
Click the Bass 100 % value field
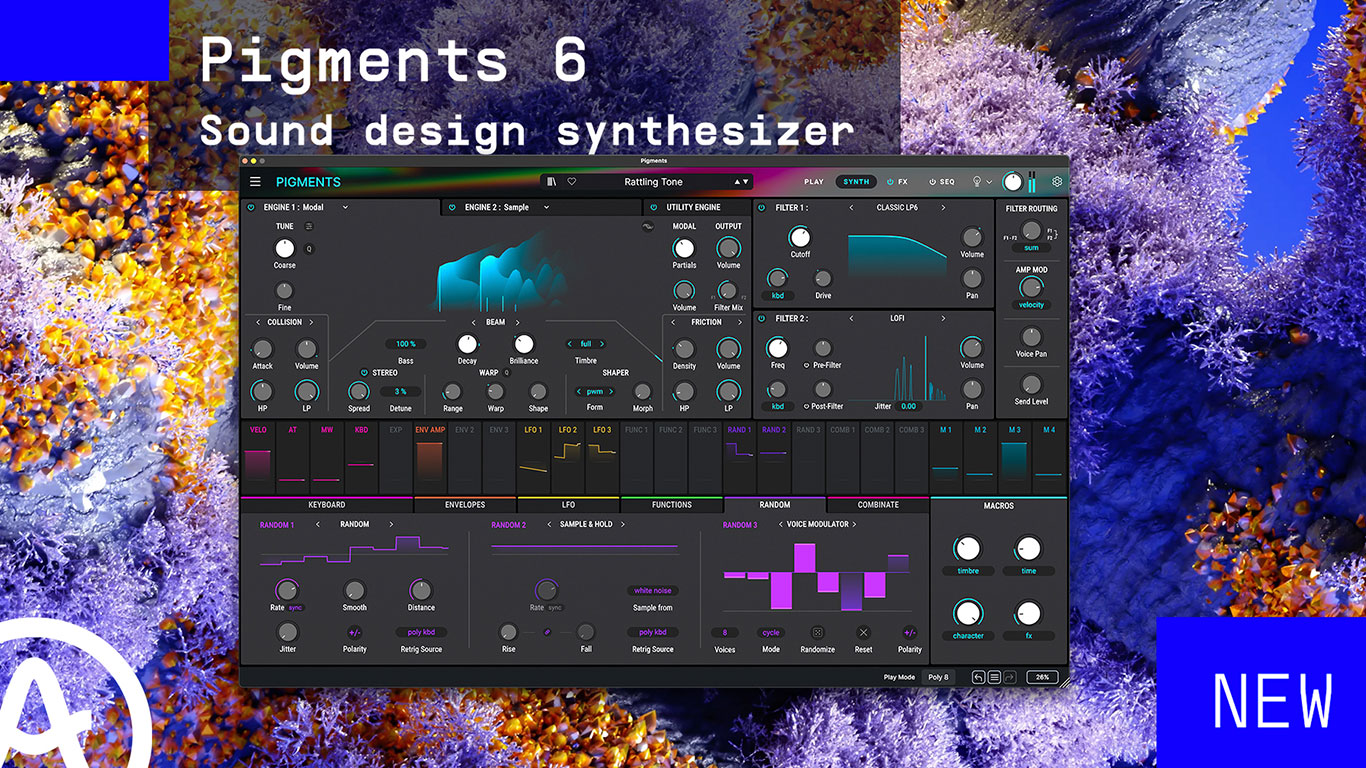[406, 344]
